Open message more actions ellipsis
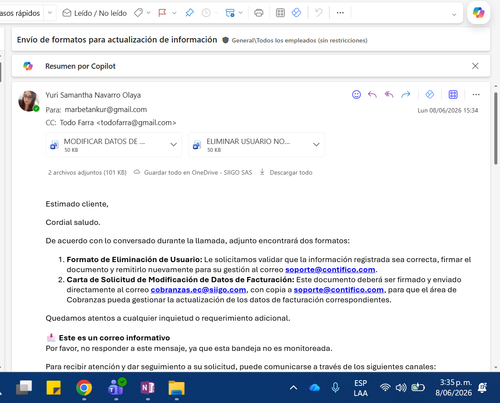This screenshot has width=500, height=403. click(476, 95)
